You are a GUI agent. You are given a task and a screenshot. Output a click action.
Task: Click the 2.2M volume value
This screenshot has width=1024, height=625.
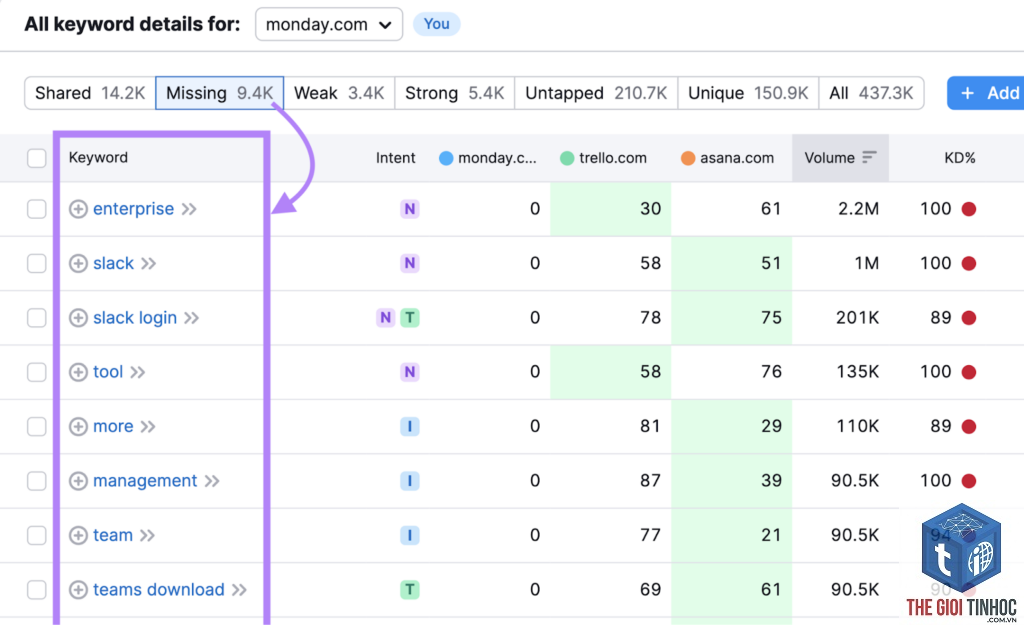[858, 209]
